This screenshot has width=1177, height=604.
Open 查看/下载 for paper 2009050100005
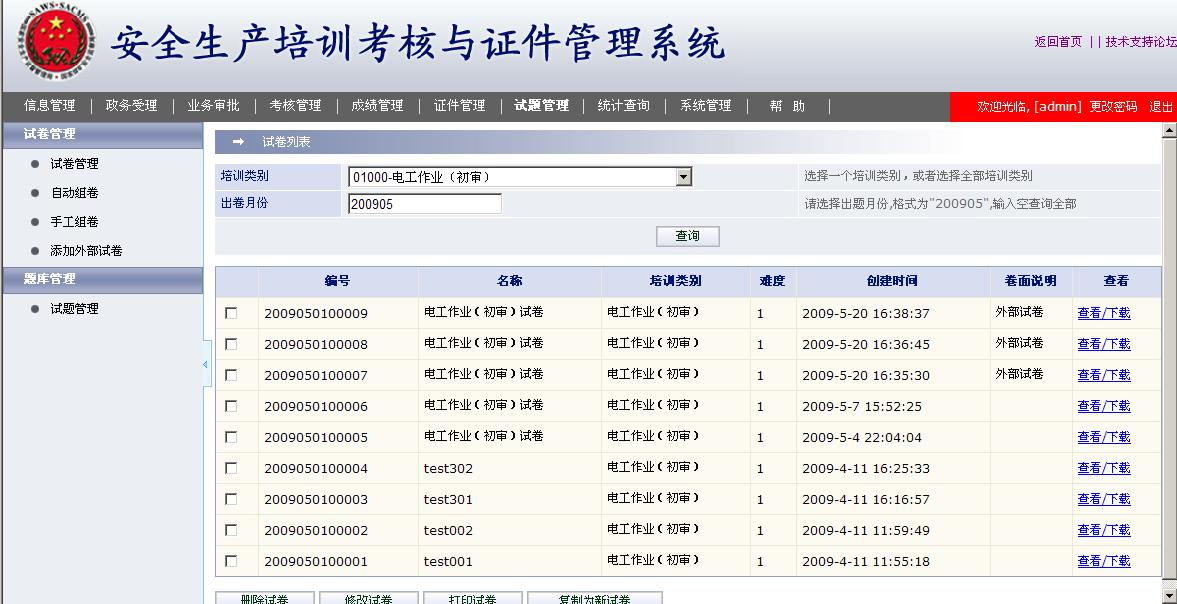(1103, 437)
